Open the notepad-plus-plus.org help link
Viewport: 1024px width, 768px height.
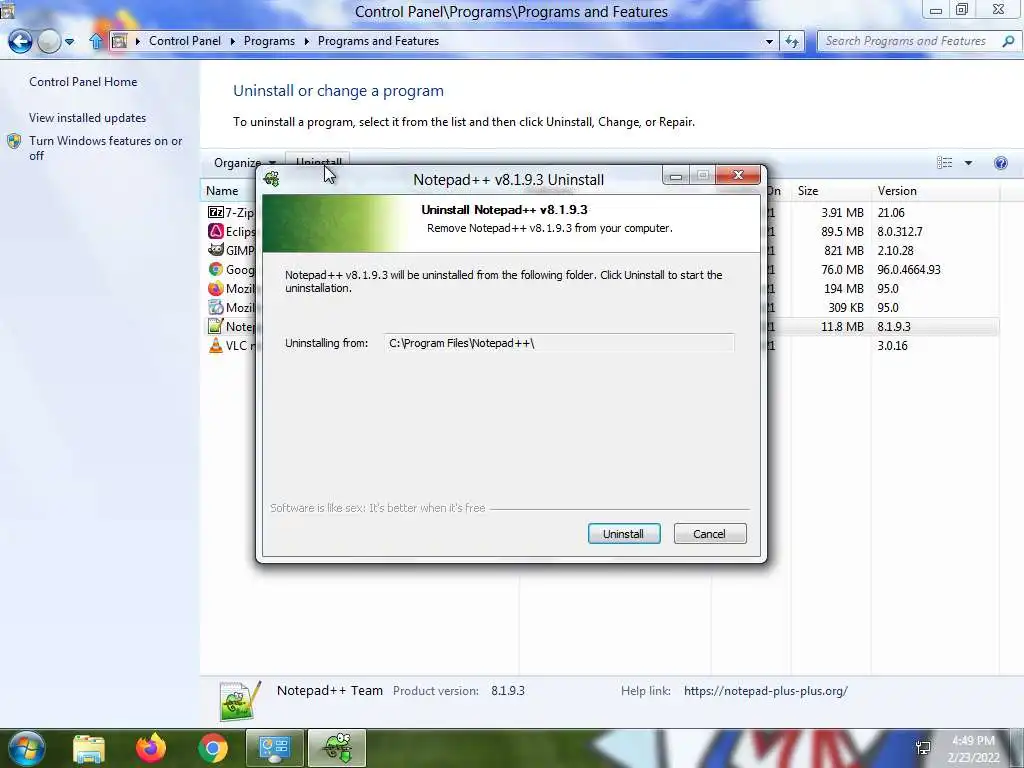pyautogui.click(x=765, y=690)
